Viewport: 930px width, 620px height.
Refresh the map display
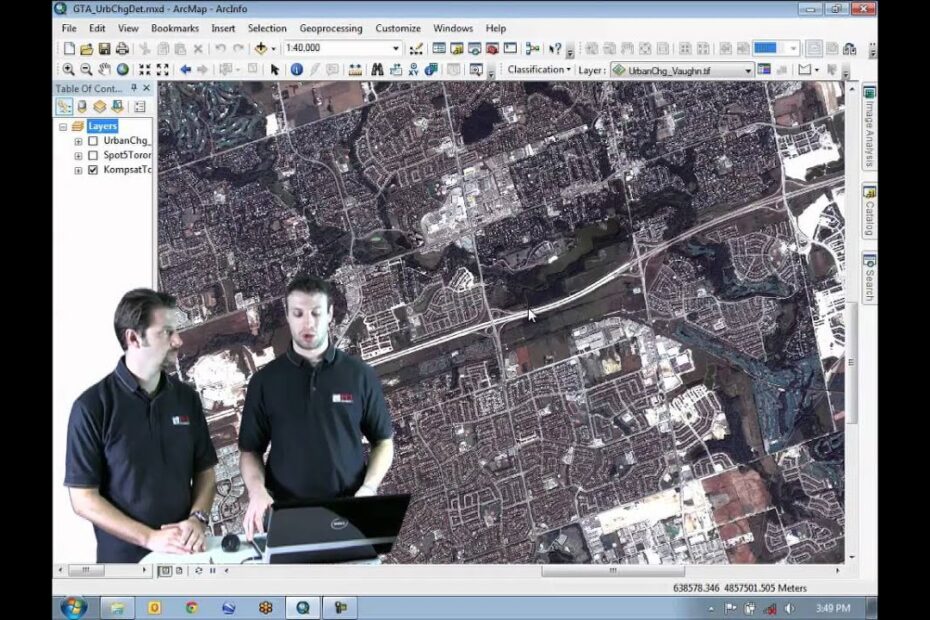[198, 571]
